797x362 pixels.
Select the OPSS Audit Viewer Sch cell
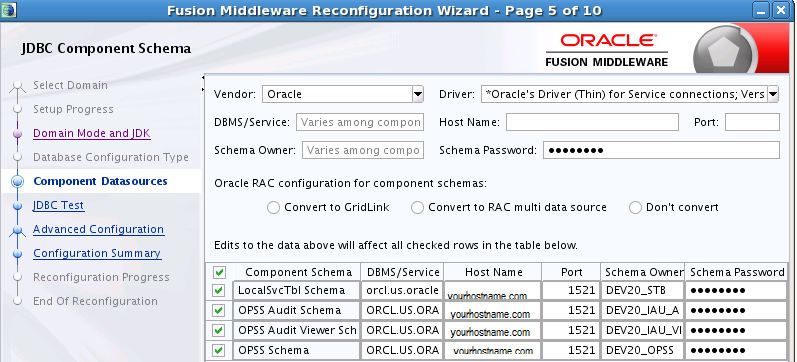(297, 330)
